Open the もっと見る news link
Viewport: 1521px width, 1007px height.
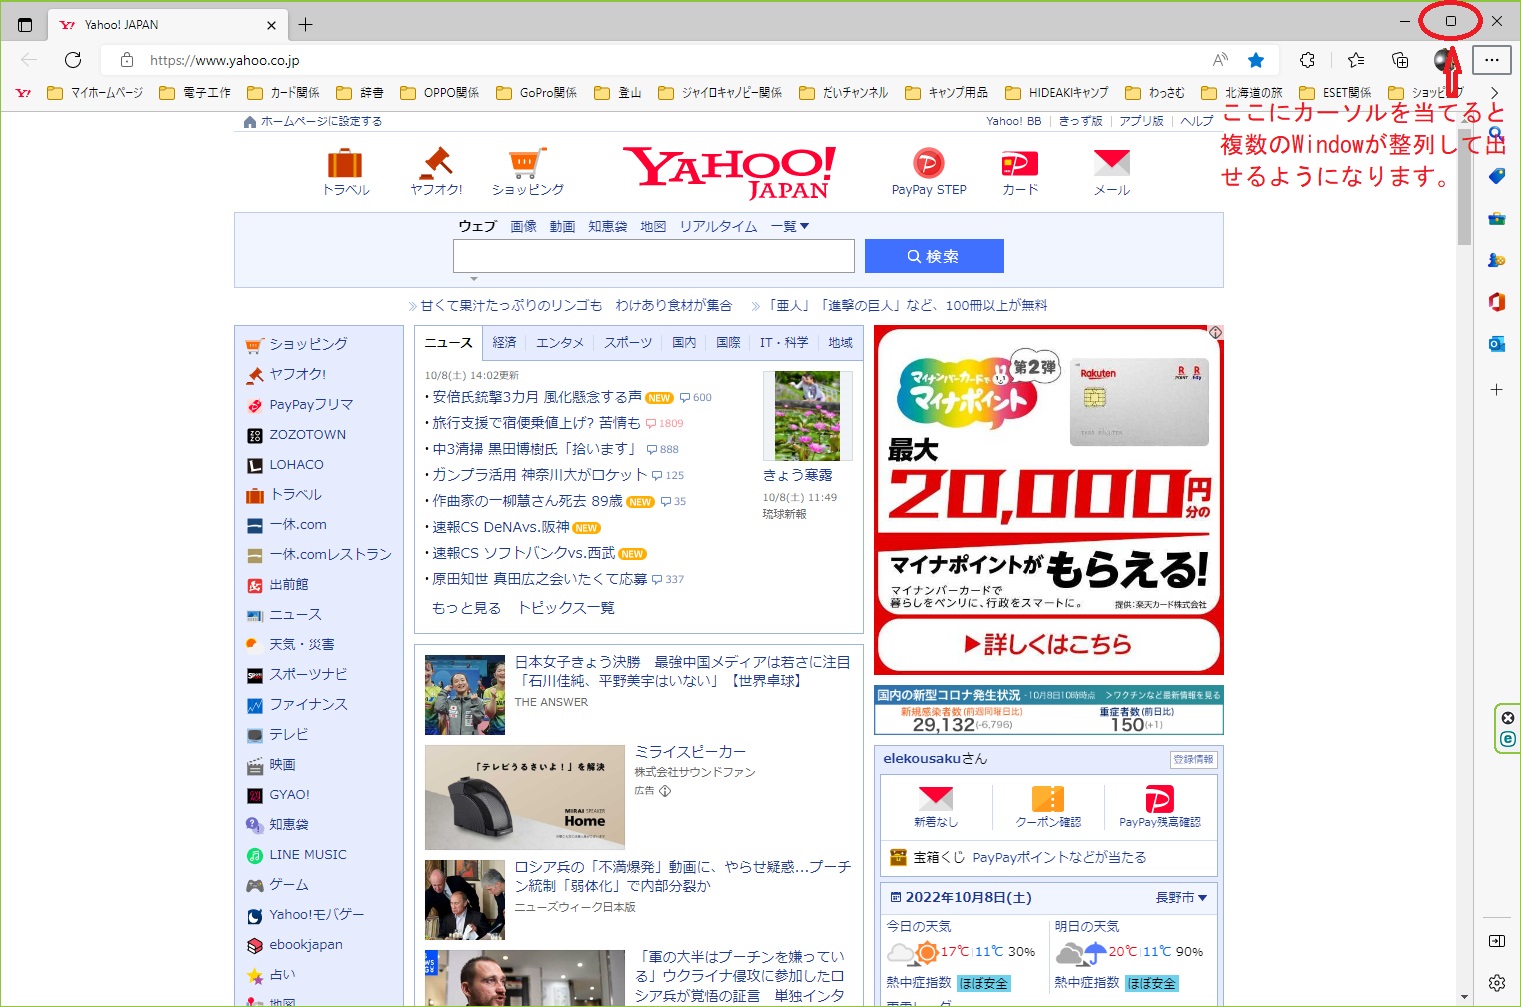pos(466,608)
